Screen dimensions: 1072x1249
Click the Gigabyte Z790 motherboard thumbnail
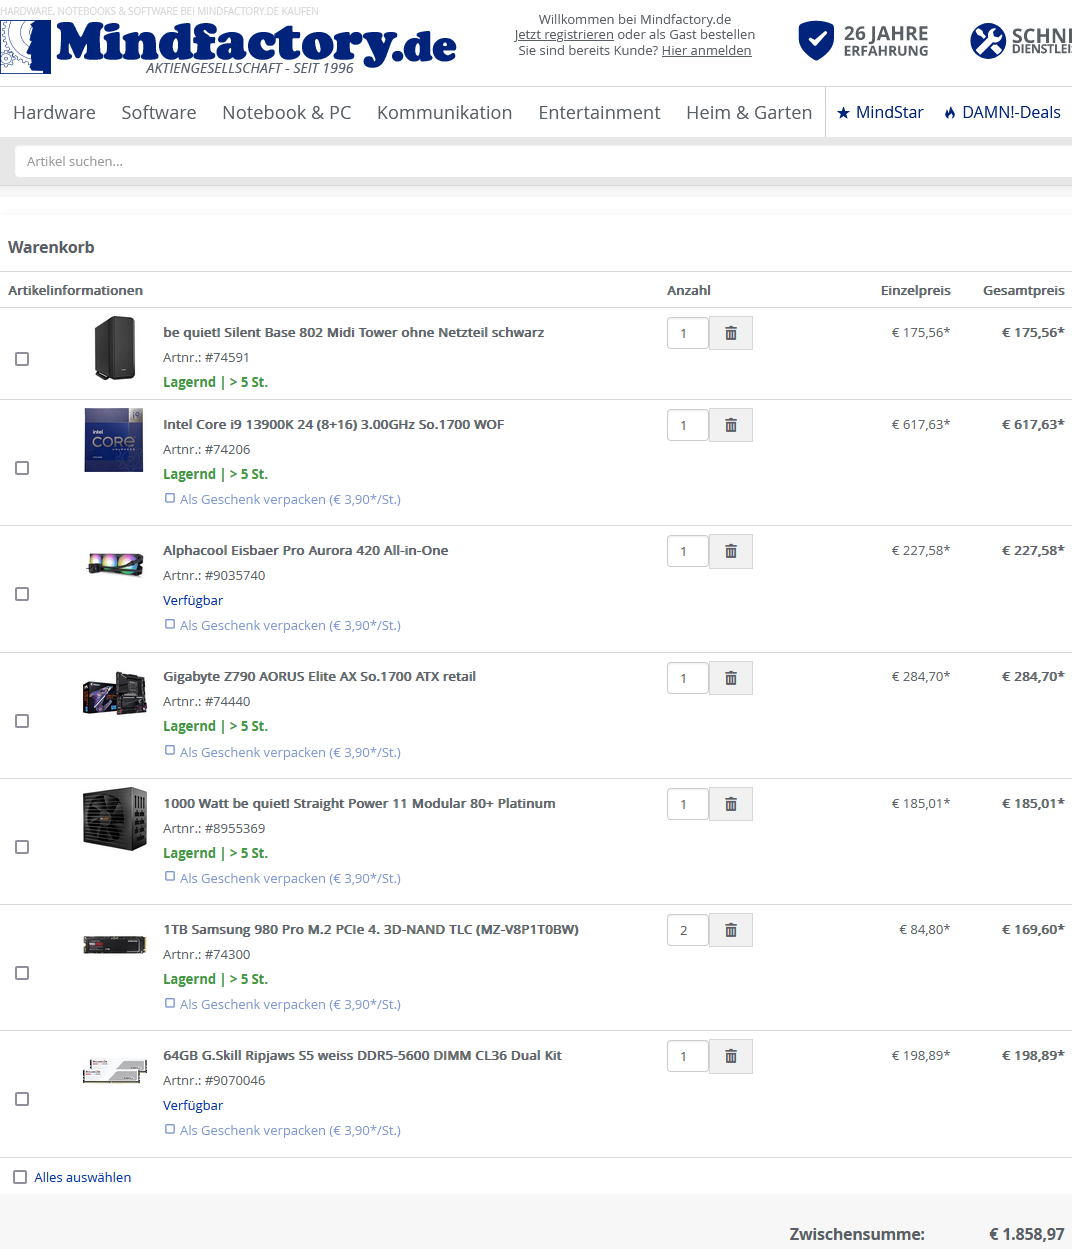coord(114,692)
